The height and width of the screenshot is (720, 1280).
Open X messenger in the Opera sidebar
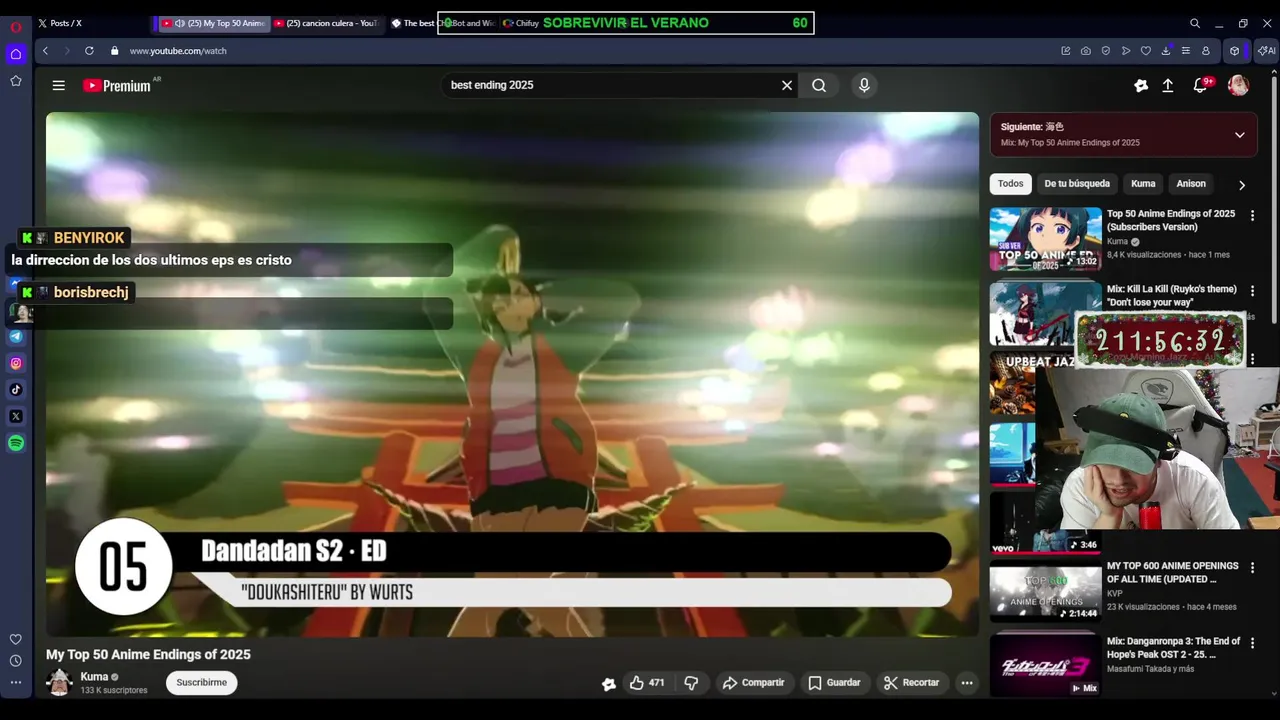click(16, 416)
